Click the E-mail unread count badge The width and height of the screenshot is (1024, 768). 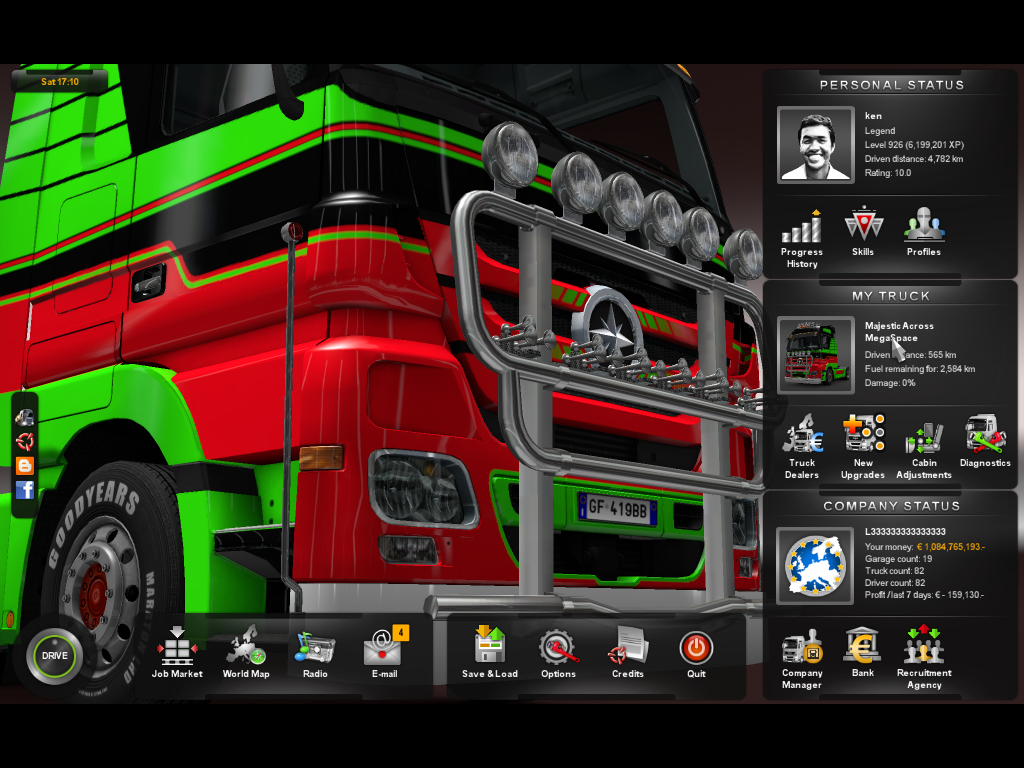pyautogui.click(x=400, y=632)
